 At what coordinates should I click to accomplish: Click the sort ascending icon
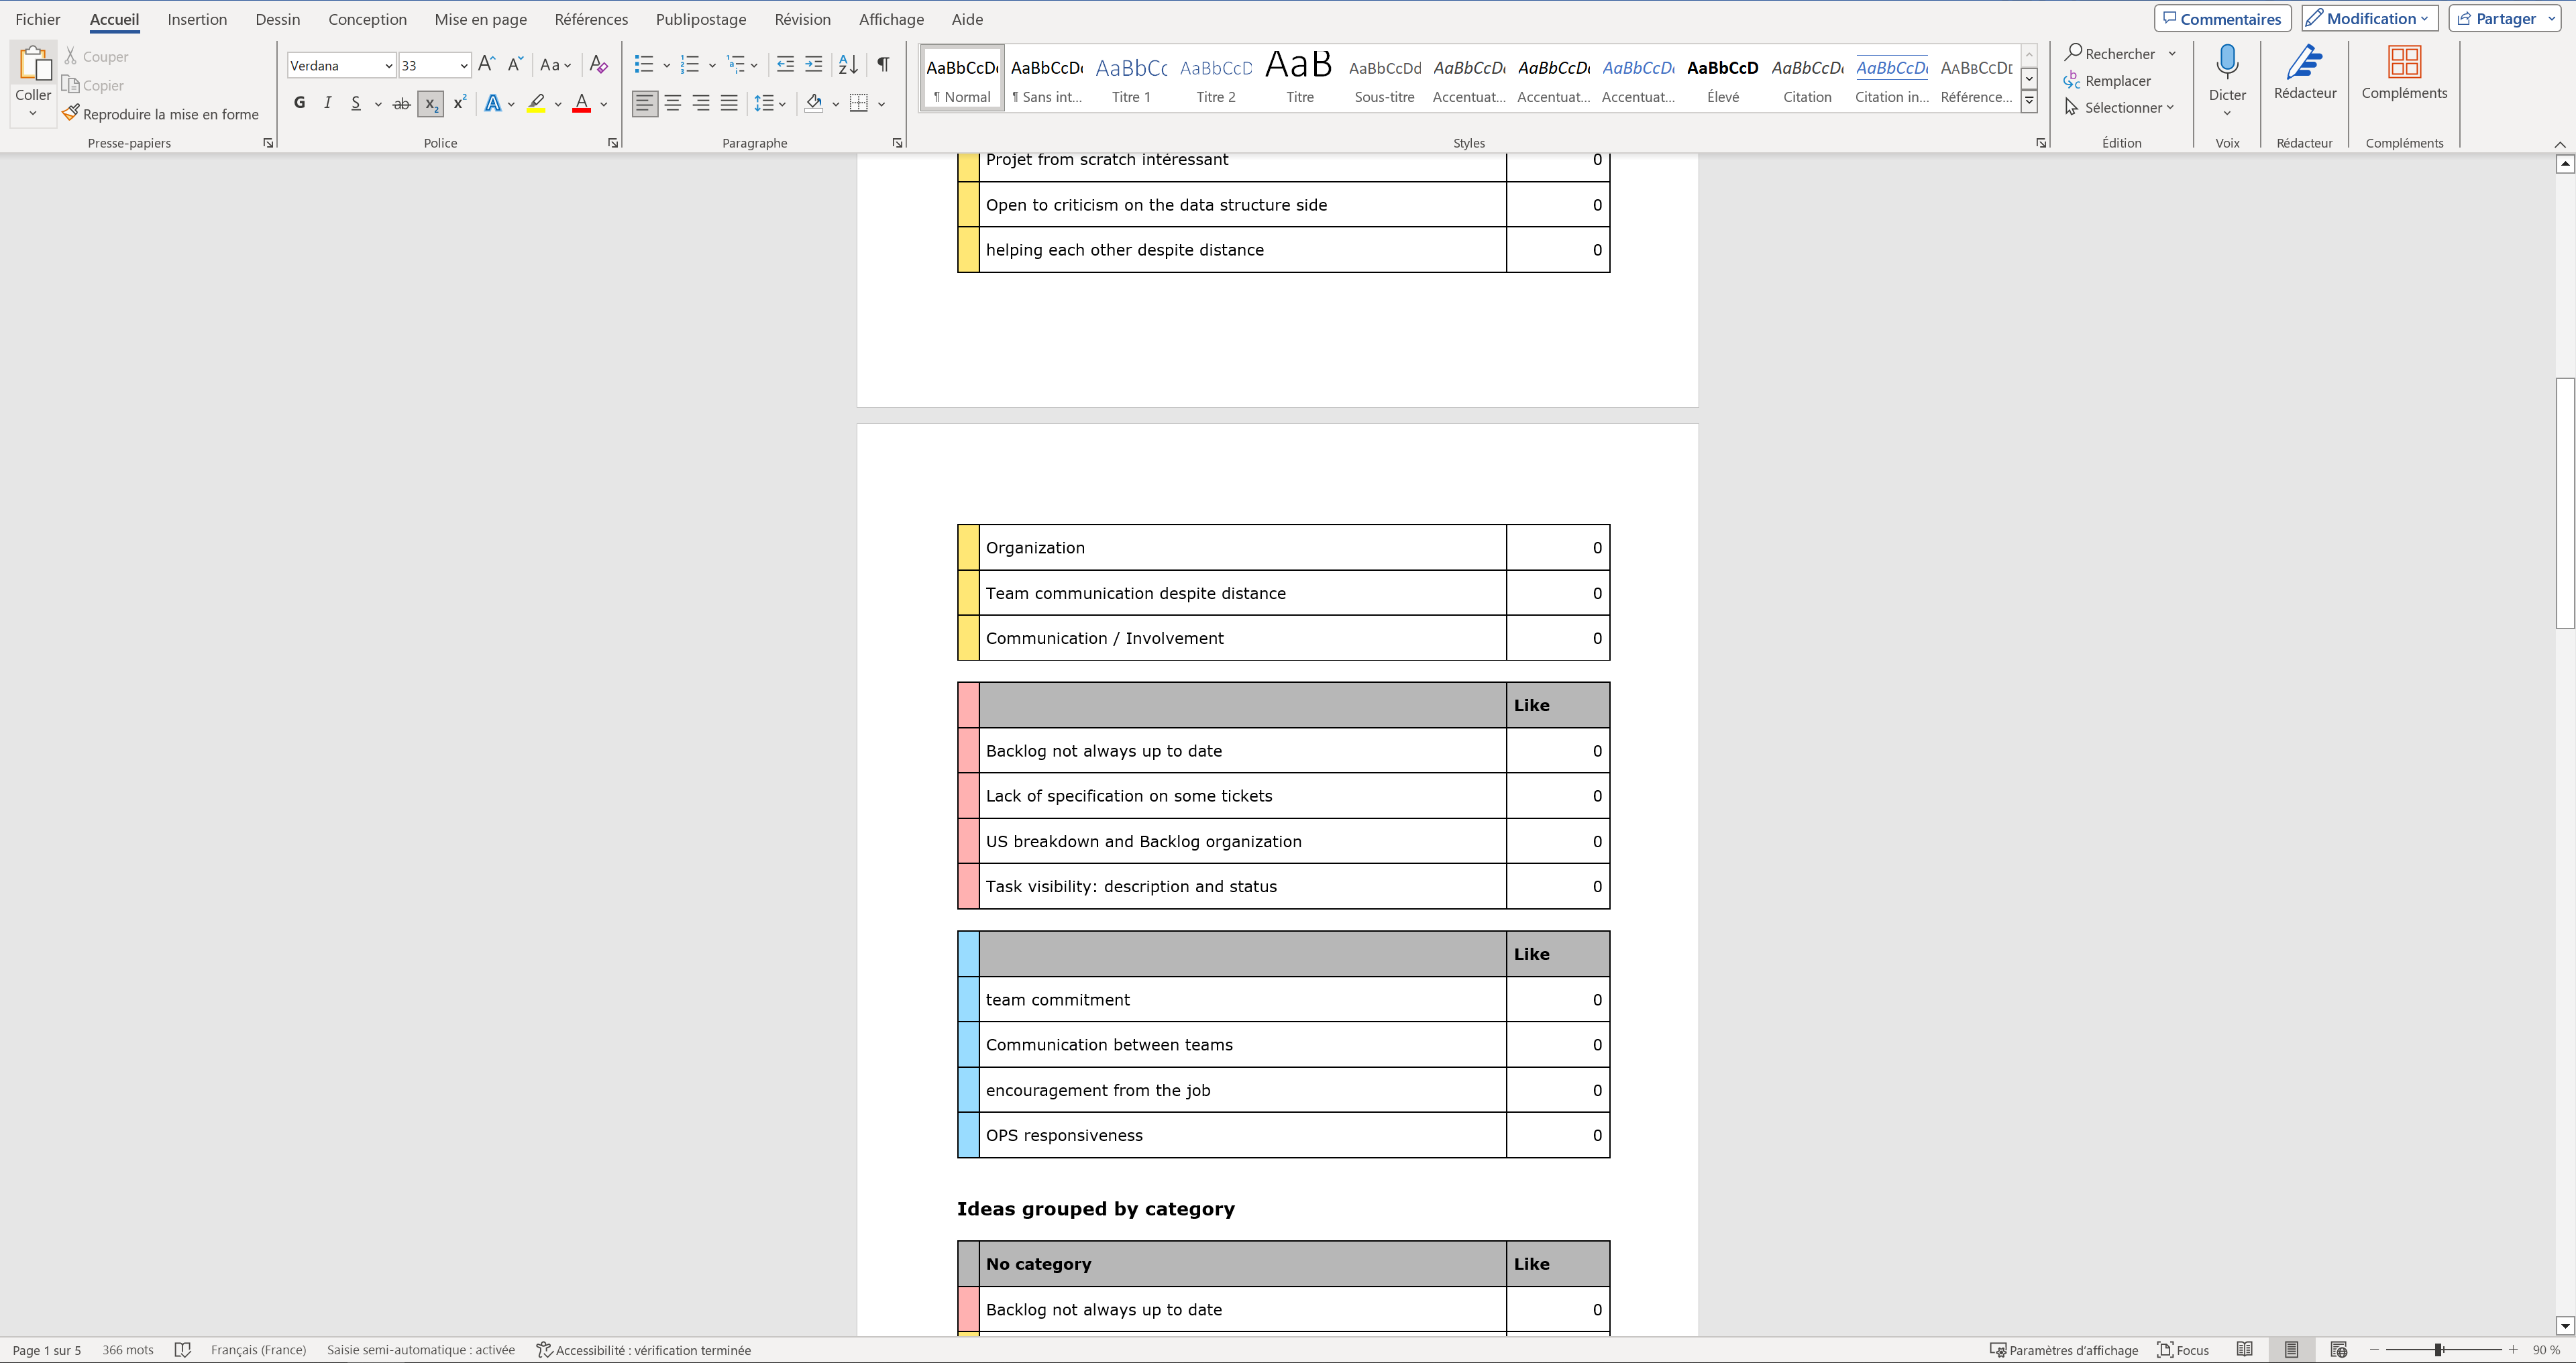[x=847, y=65]
